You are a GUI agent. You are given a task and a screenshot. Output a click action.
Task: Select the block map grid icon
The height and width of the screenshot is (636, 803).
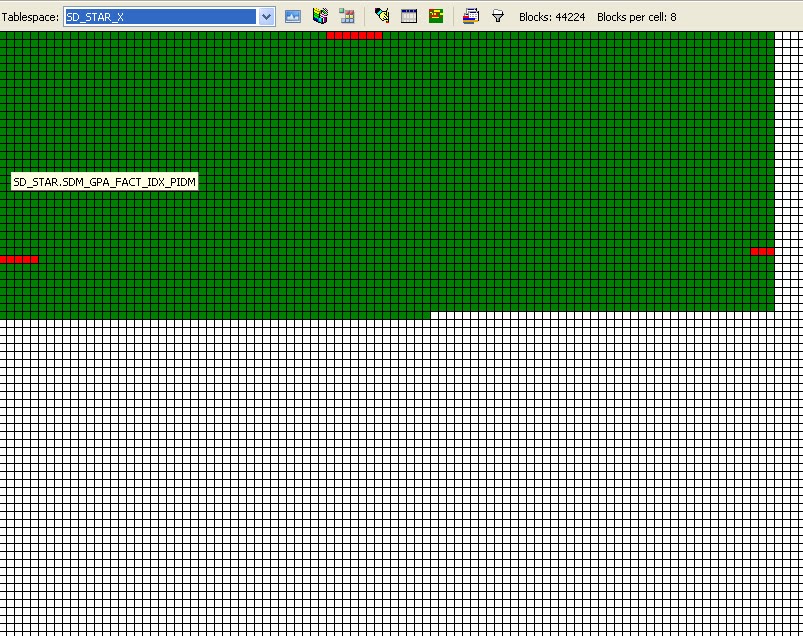[348, 16]
